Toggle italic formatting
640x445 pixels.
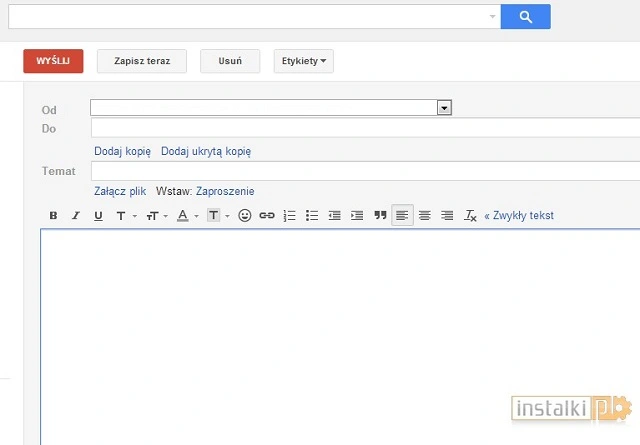(x=76, y=215)
